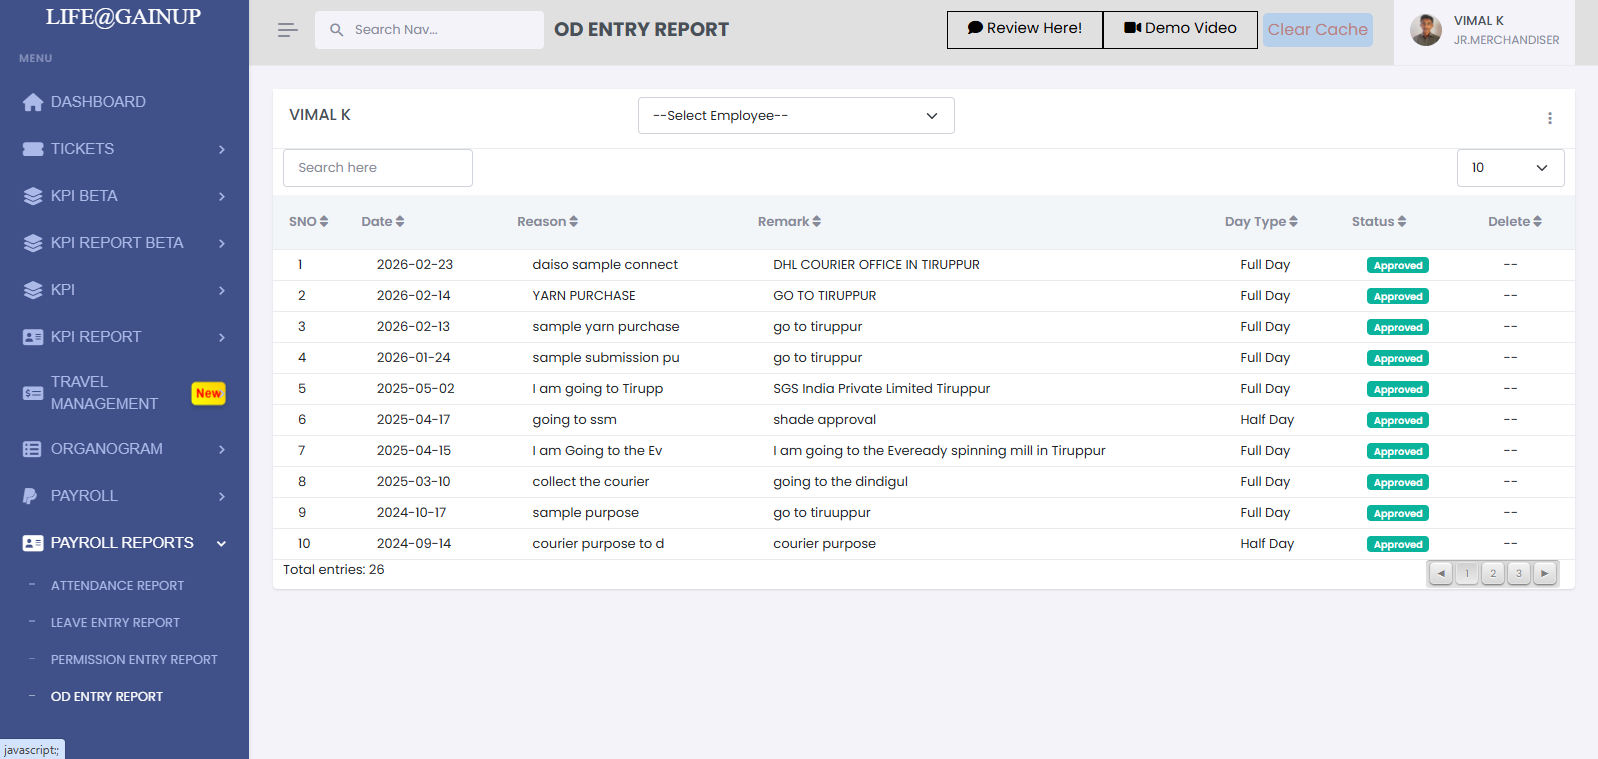Open the Select Employee dropdown

click(795, 116)
